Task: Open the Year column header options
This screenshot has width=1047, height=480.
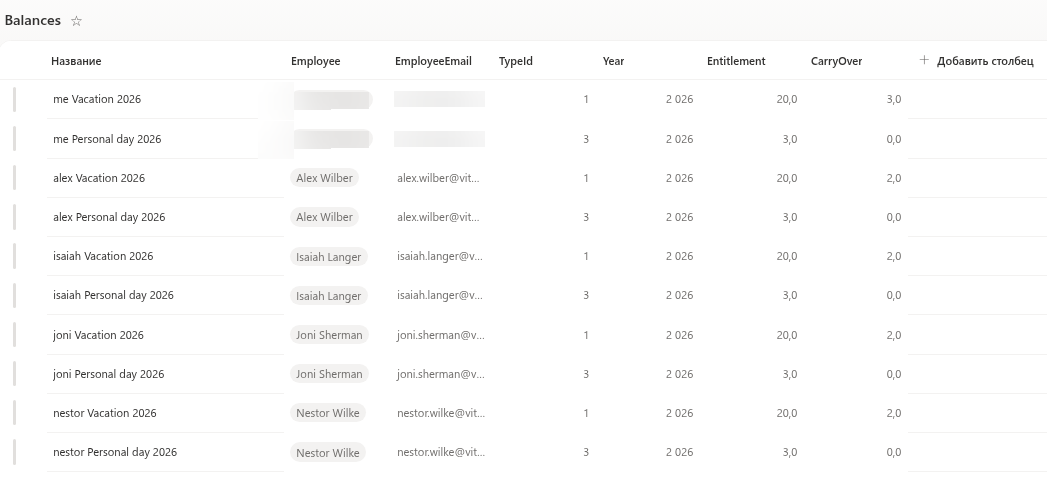Action: 613,61
